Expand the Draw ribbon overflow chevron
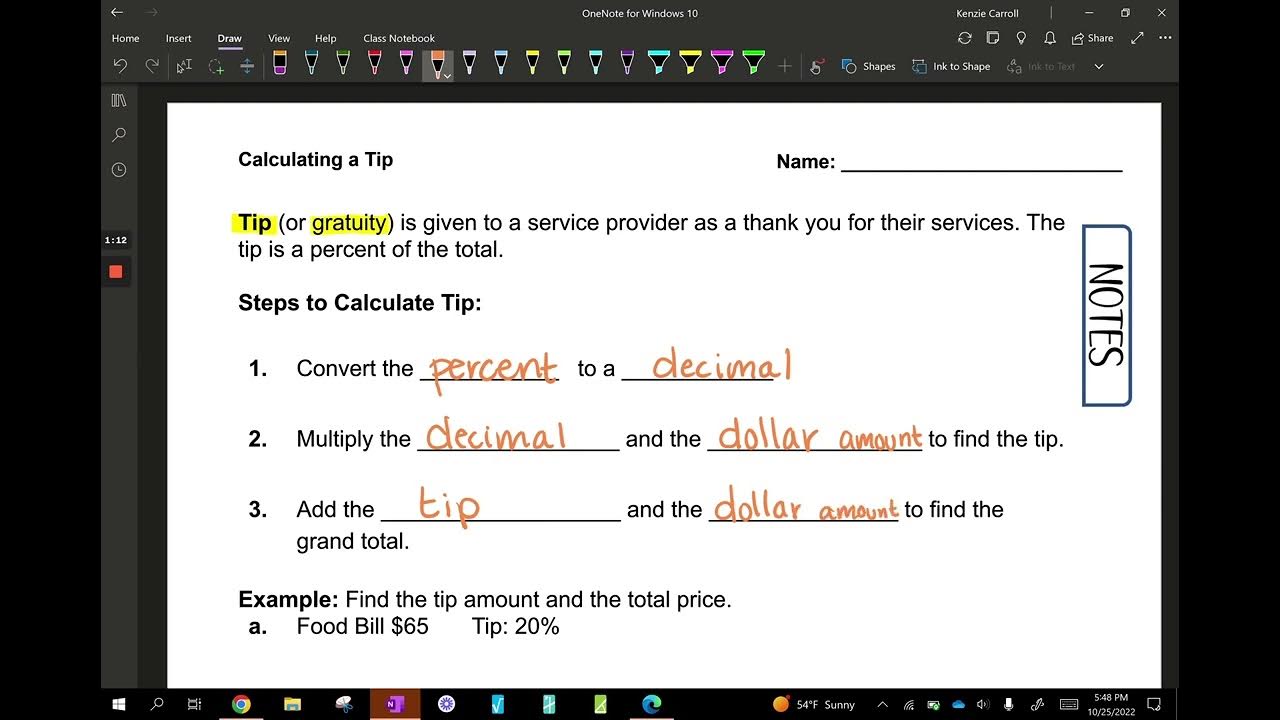The width and height of the screenshot is (1280, 720). [x=1099, y=66]
